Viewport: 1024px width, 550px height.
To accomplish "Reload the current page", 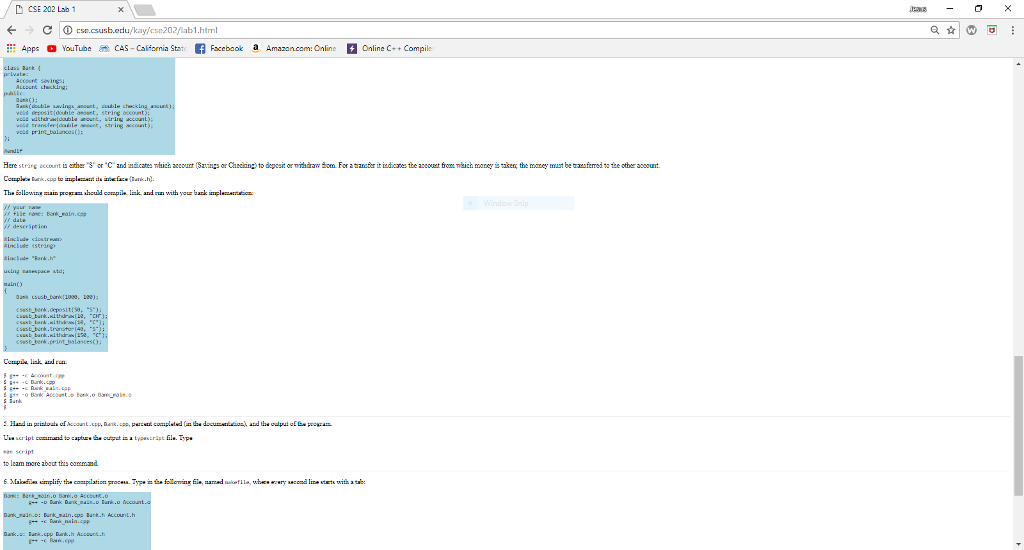I will 47,30.
